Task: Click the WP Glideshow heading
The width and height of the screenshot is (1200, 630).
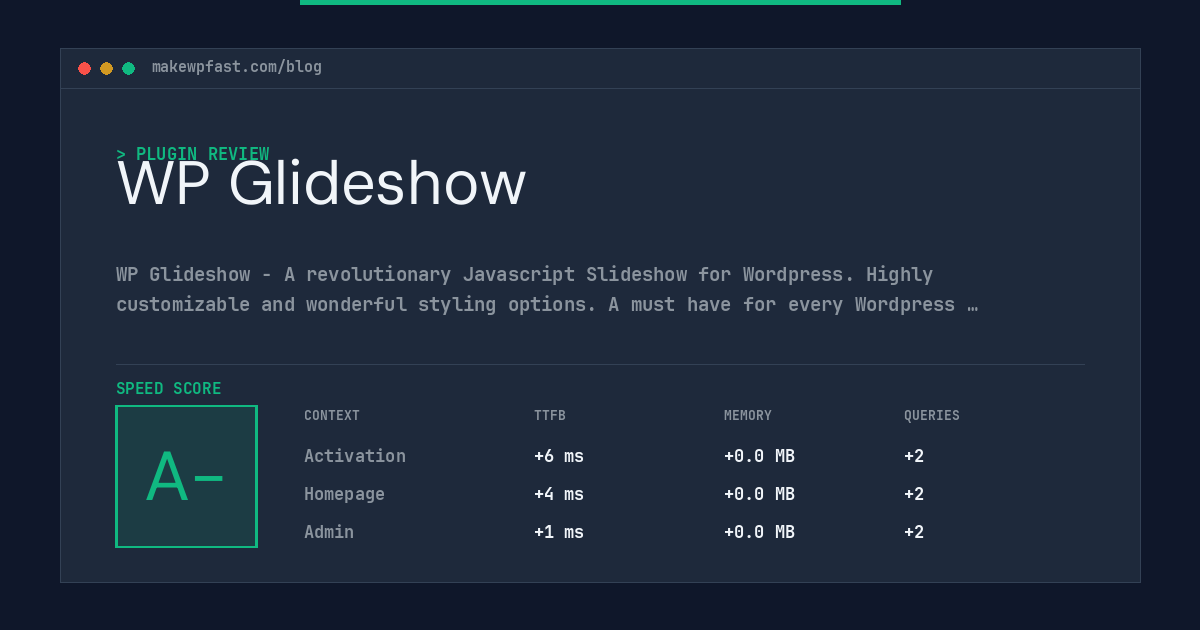Action: tap(321, 184)
